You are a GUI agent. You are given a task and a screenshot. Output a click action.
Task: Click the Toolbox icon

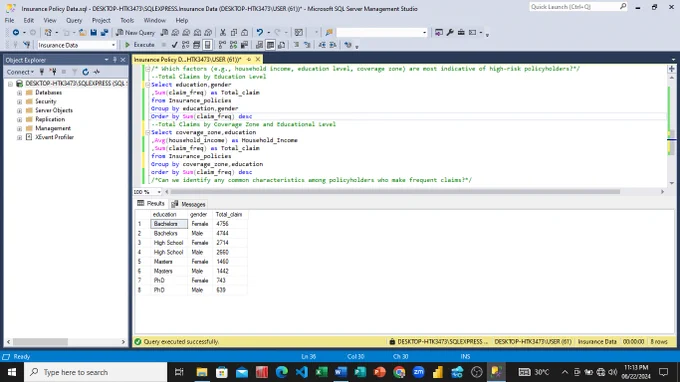461,33
